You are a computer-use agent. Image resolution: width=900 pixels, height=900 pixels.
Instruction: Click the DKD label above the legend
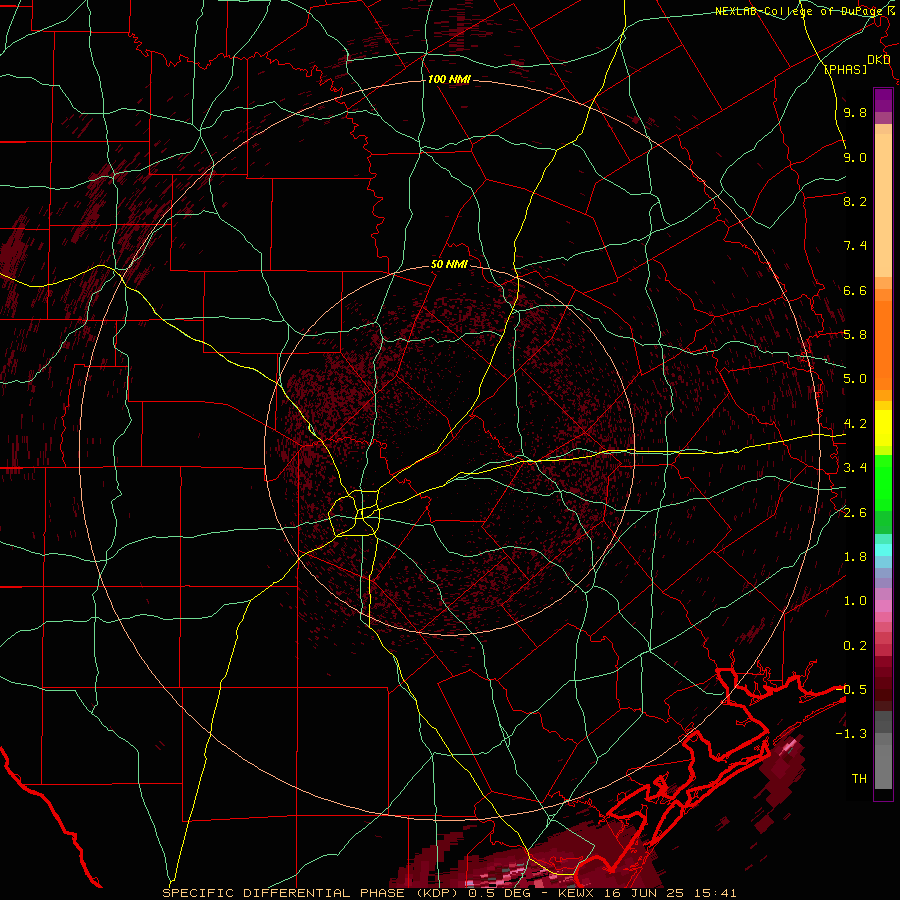[x=878, y=60]
